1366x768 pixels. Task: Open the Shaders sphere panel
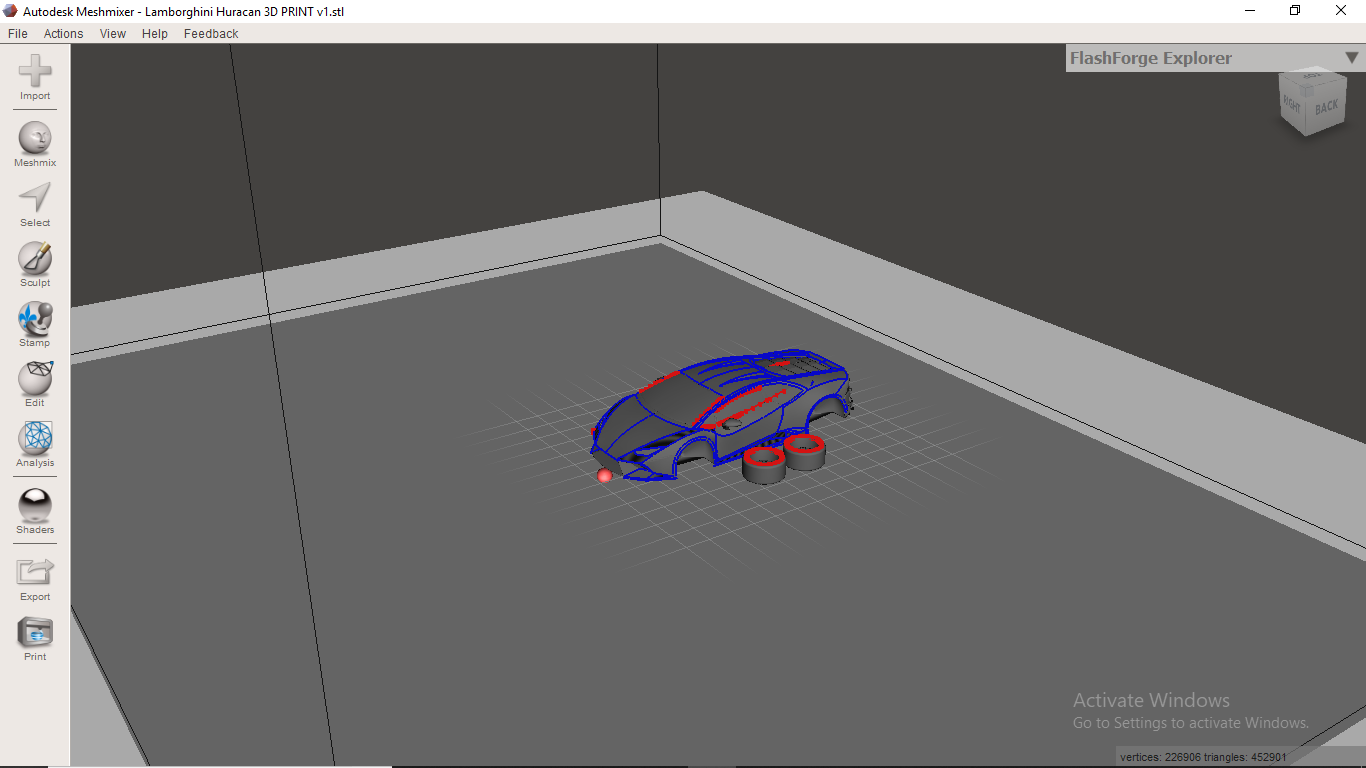click(x=35, y=505)
